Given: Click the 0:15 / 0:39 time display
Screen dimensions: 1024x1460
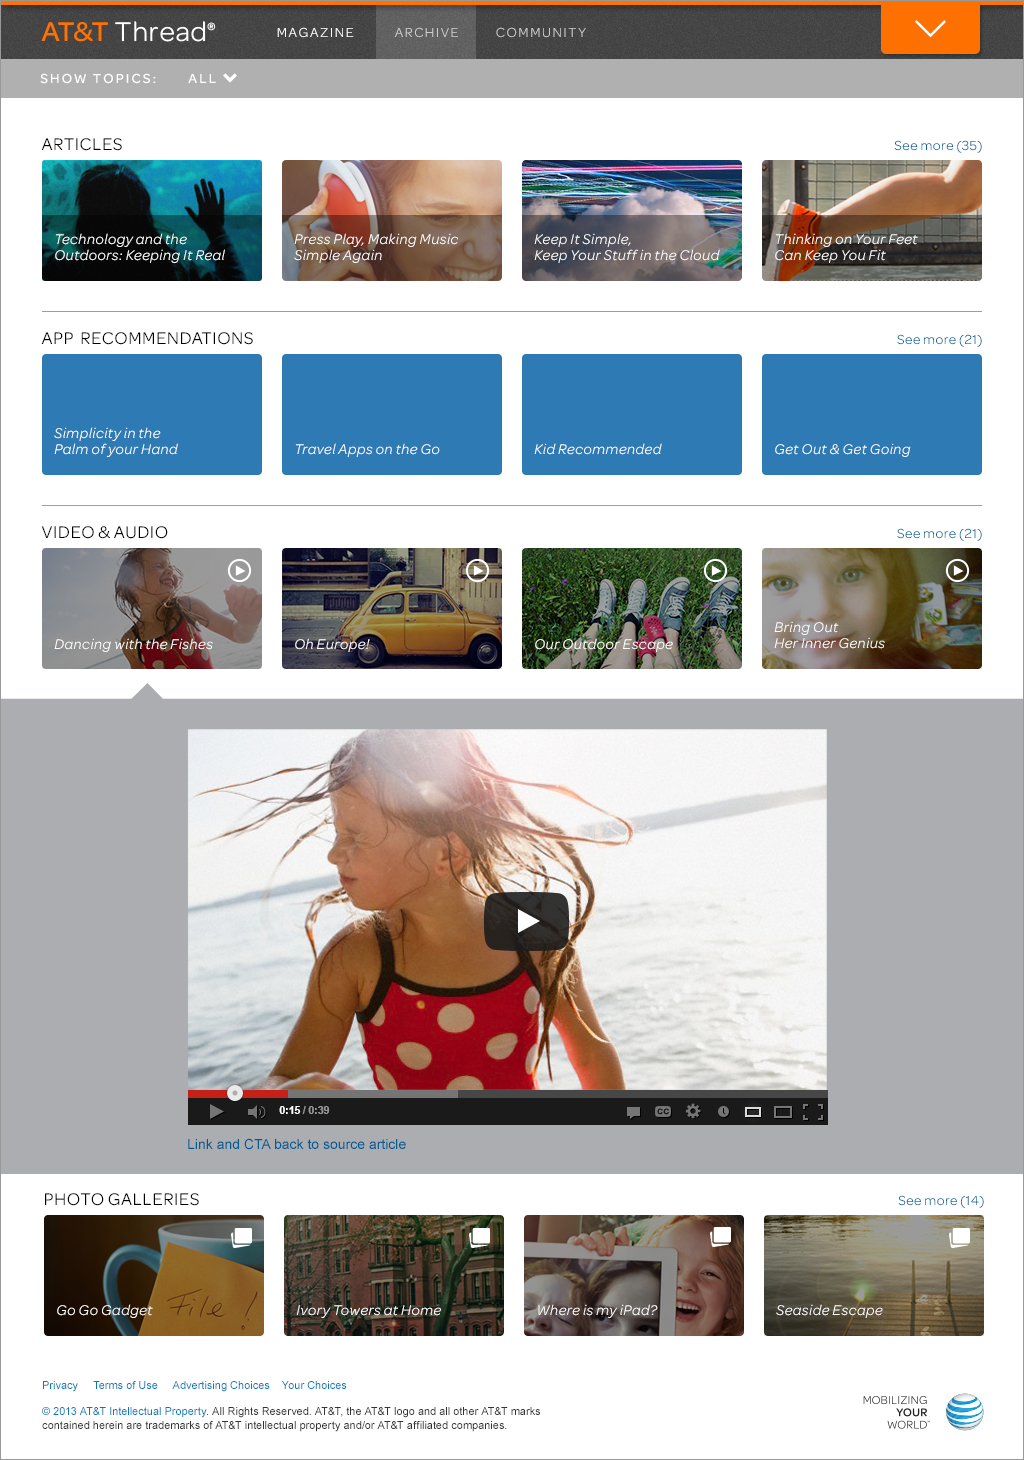Looking at the screenshot, I should pyautogui.click(x=304, y=1110).
